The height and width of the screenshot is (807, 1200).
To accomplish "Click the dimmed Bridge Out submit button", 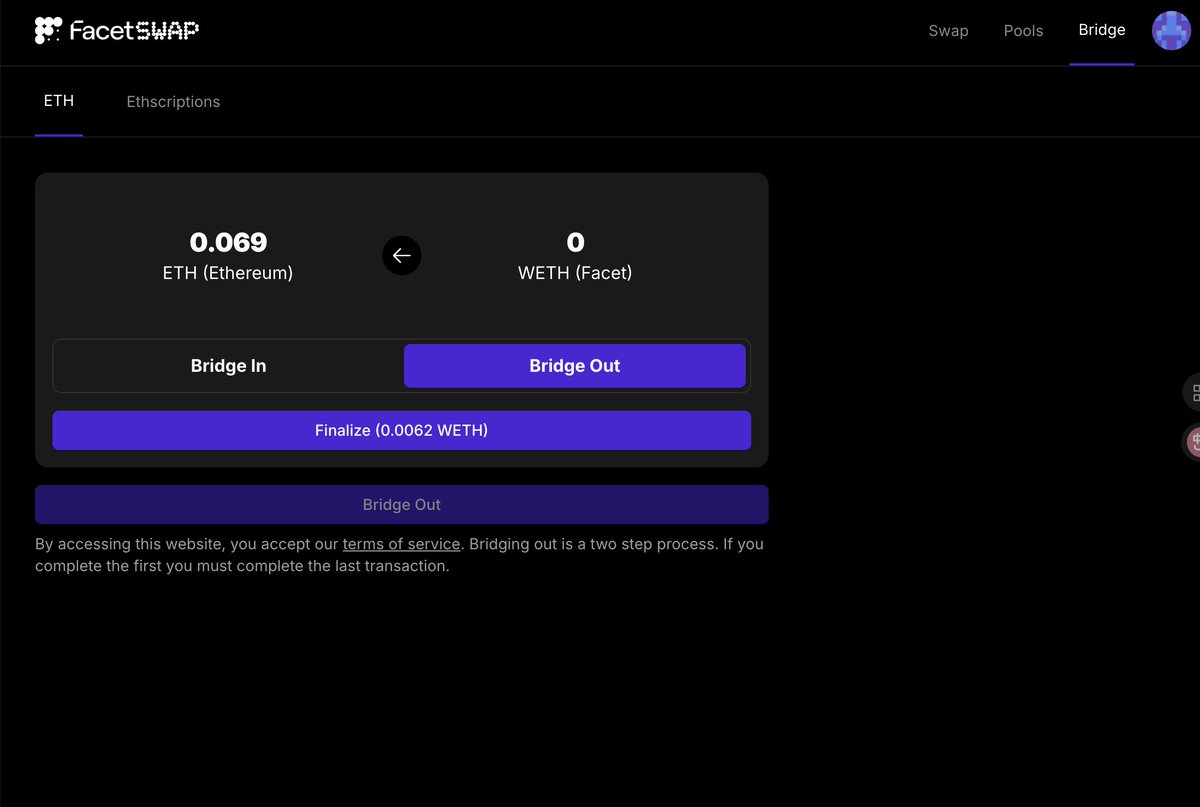I will tap(402, 505).
